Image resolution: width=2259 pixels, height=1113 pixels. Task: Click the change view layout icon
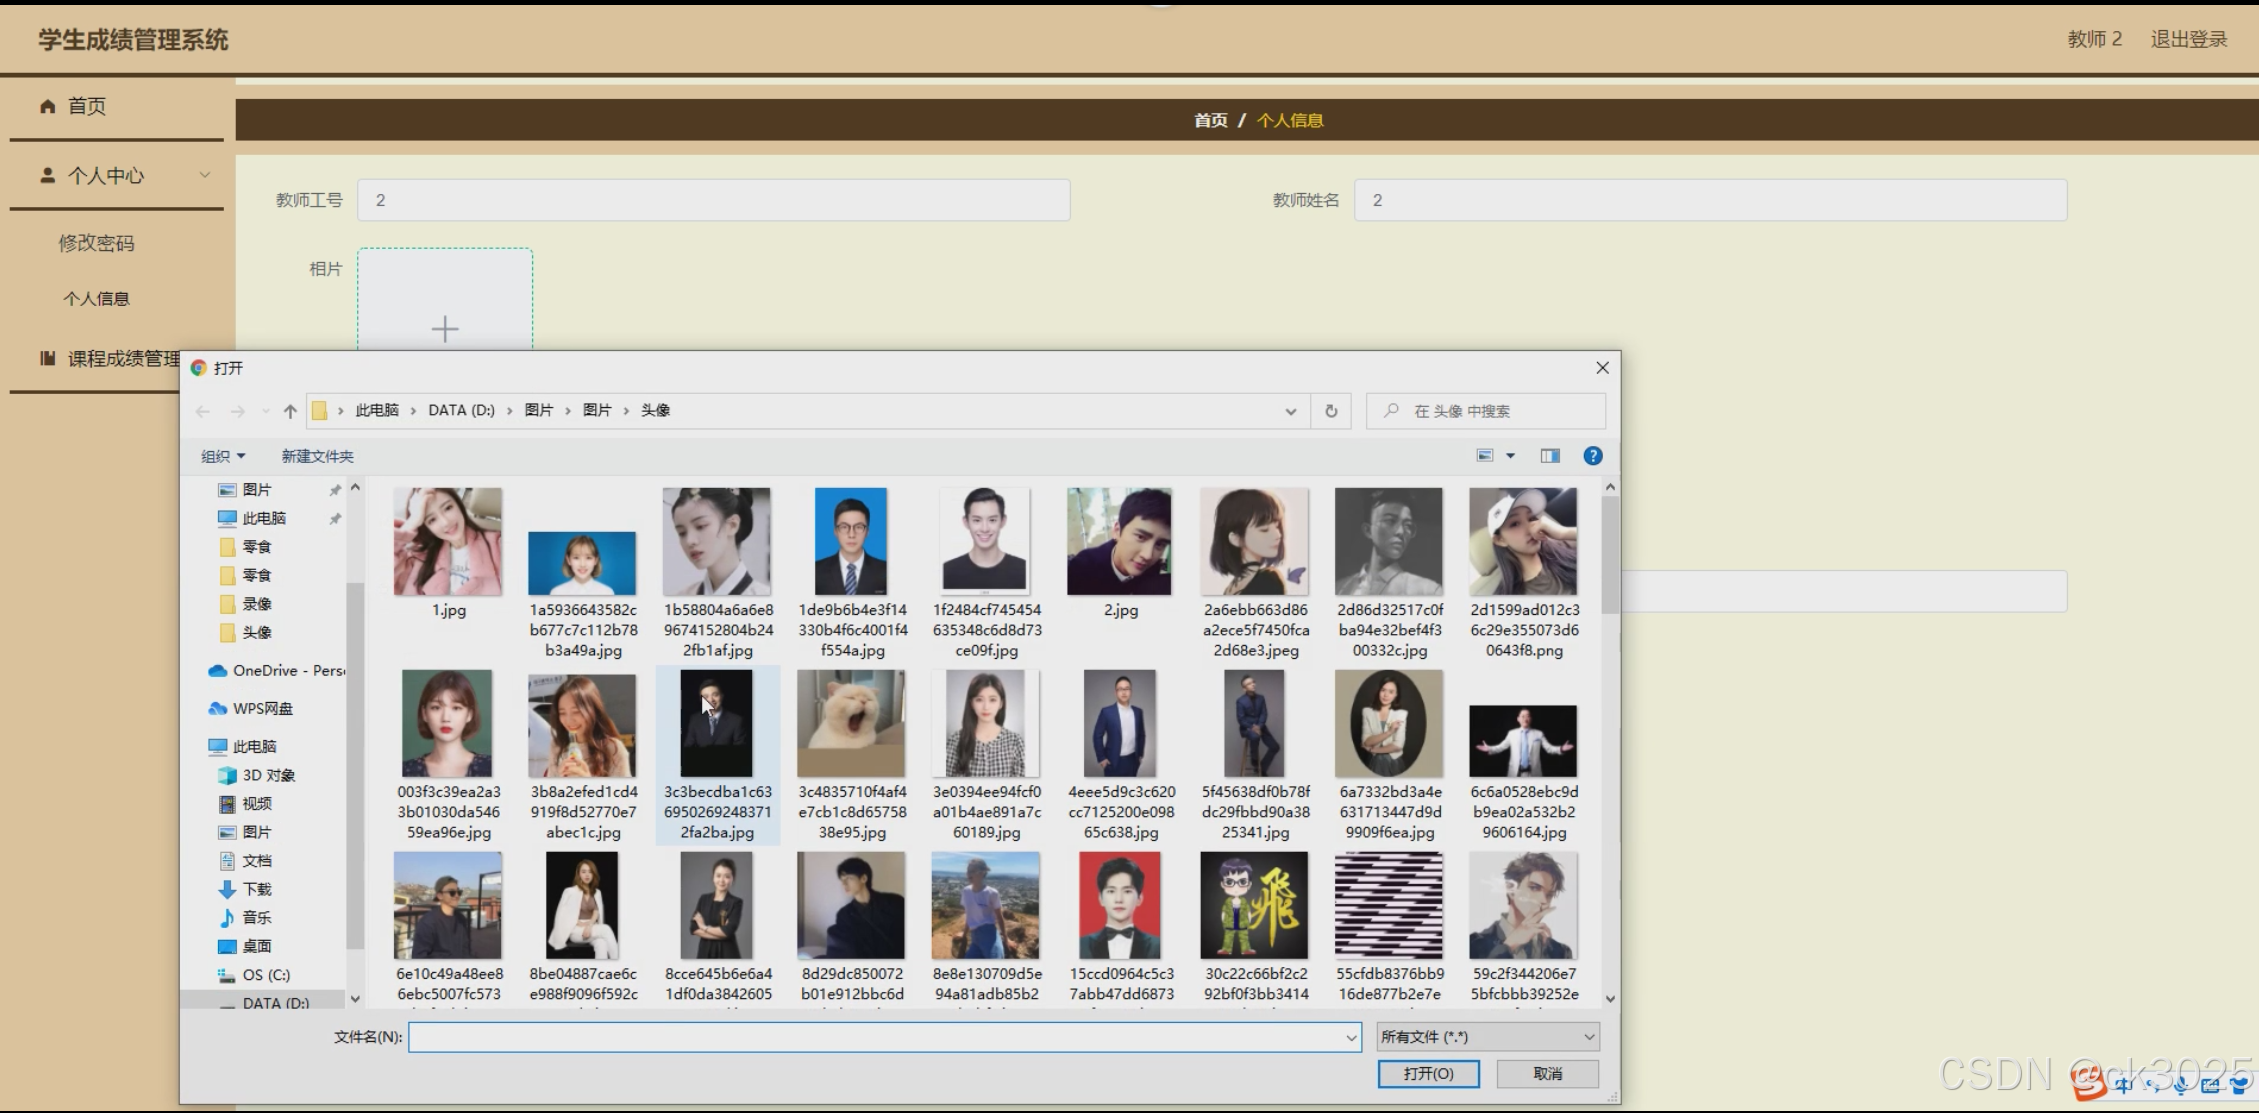(x=1485, y=456)
